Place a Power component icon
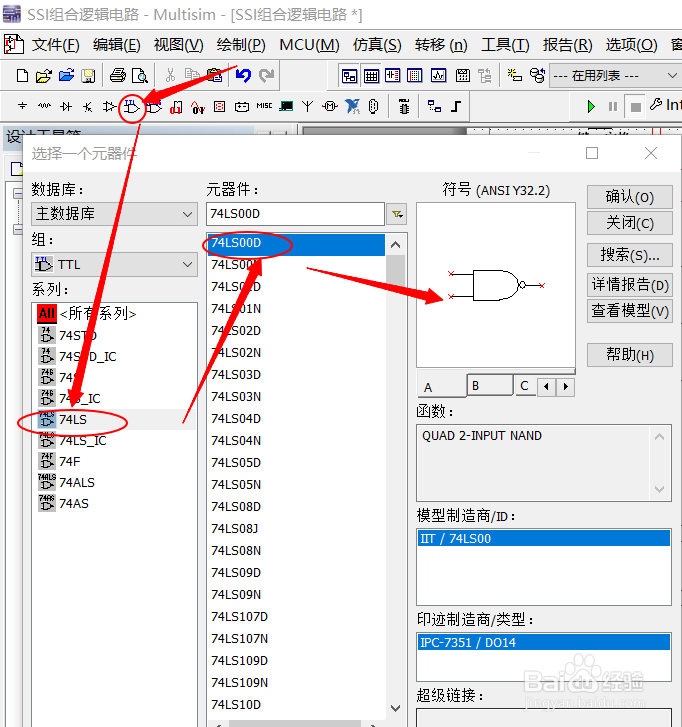The height and width of the screenshot is (727, 682). 242,107
